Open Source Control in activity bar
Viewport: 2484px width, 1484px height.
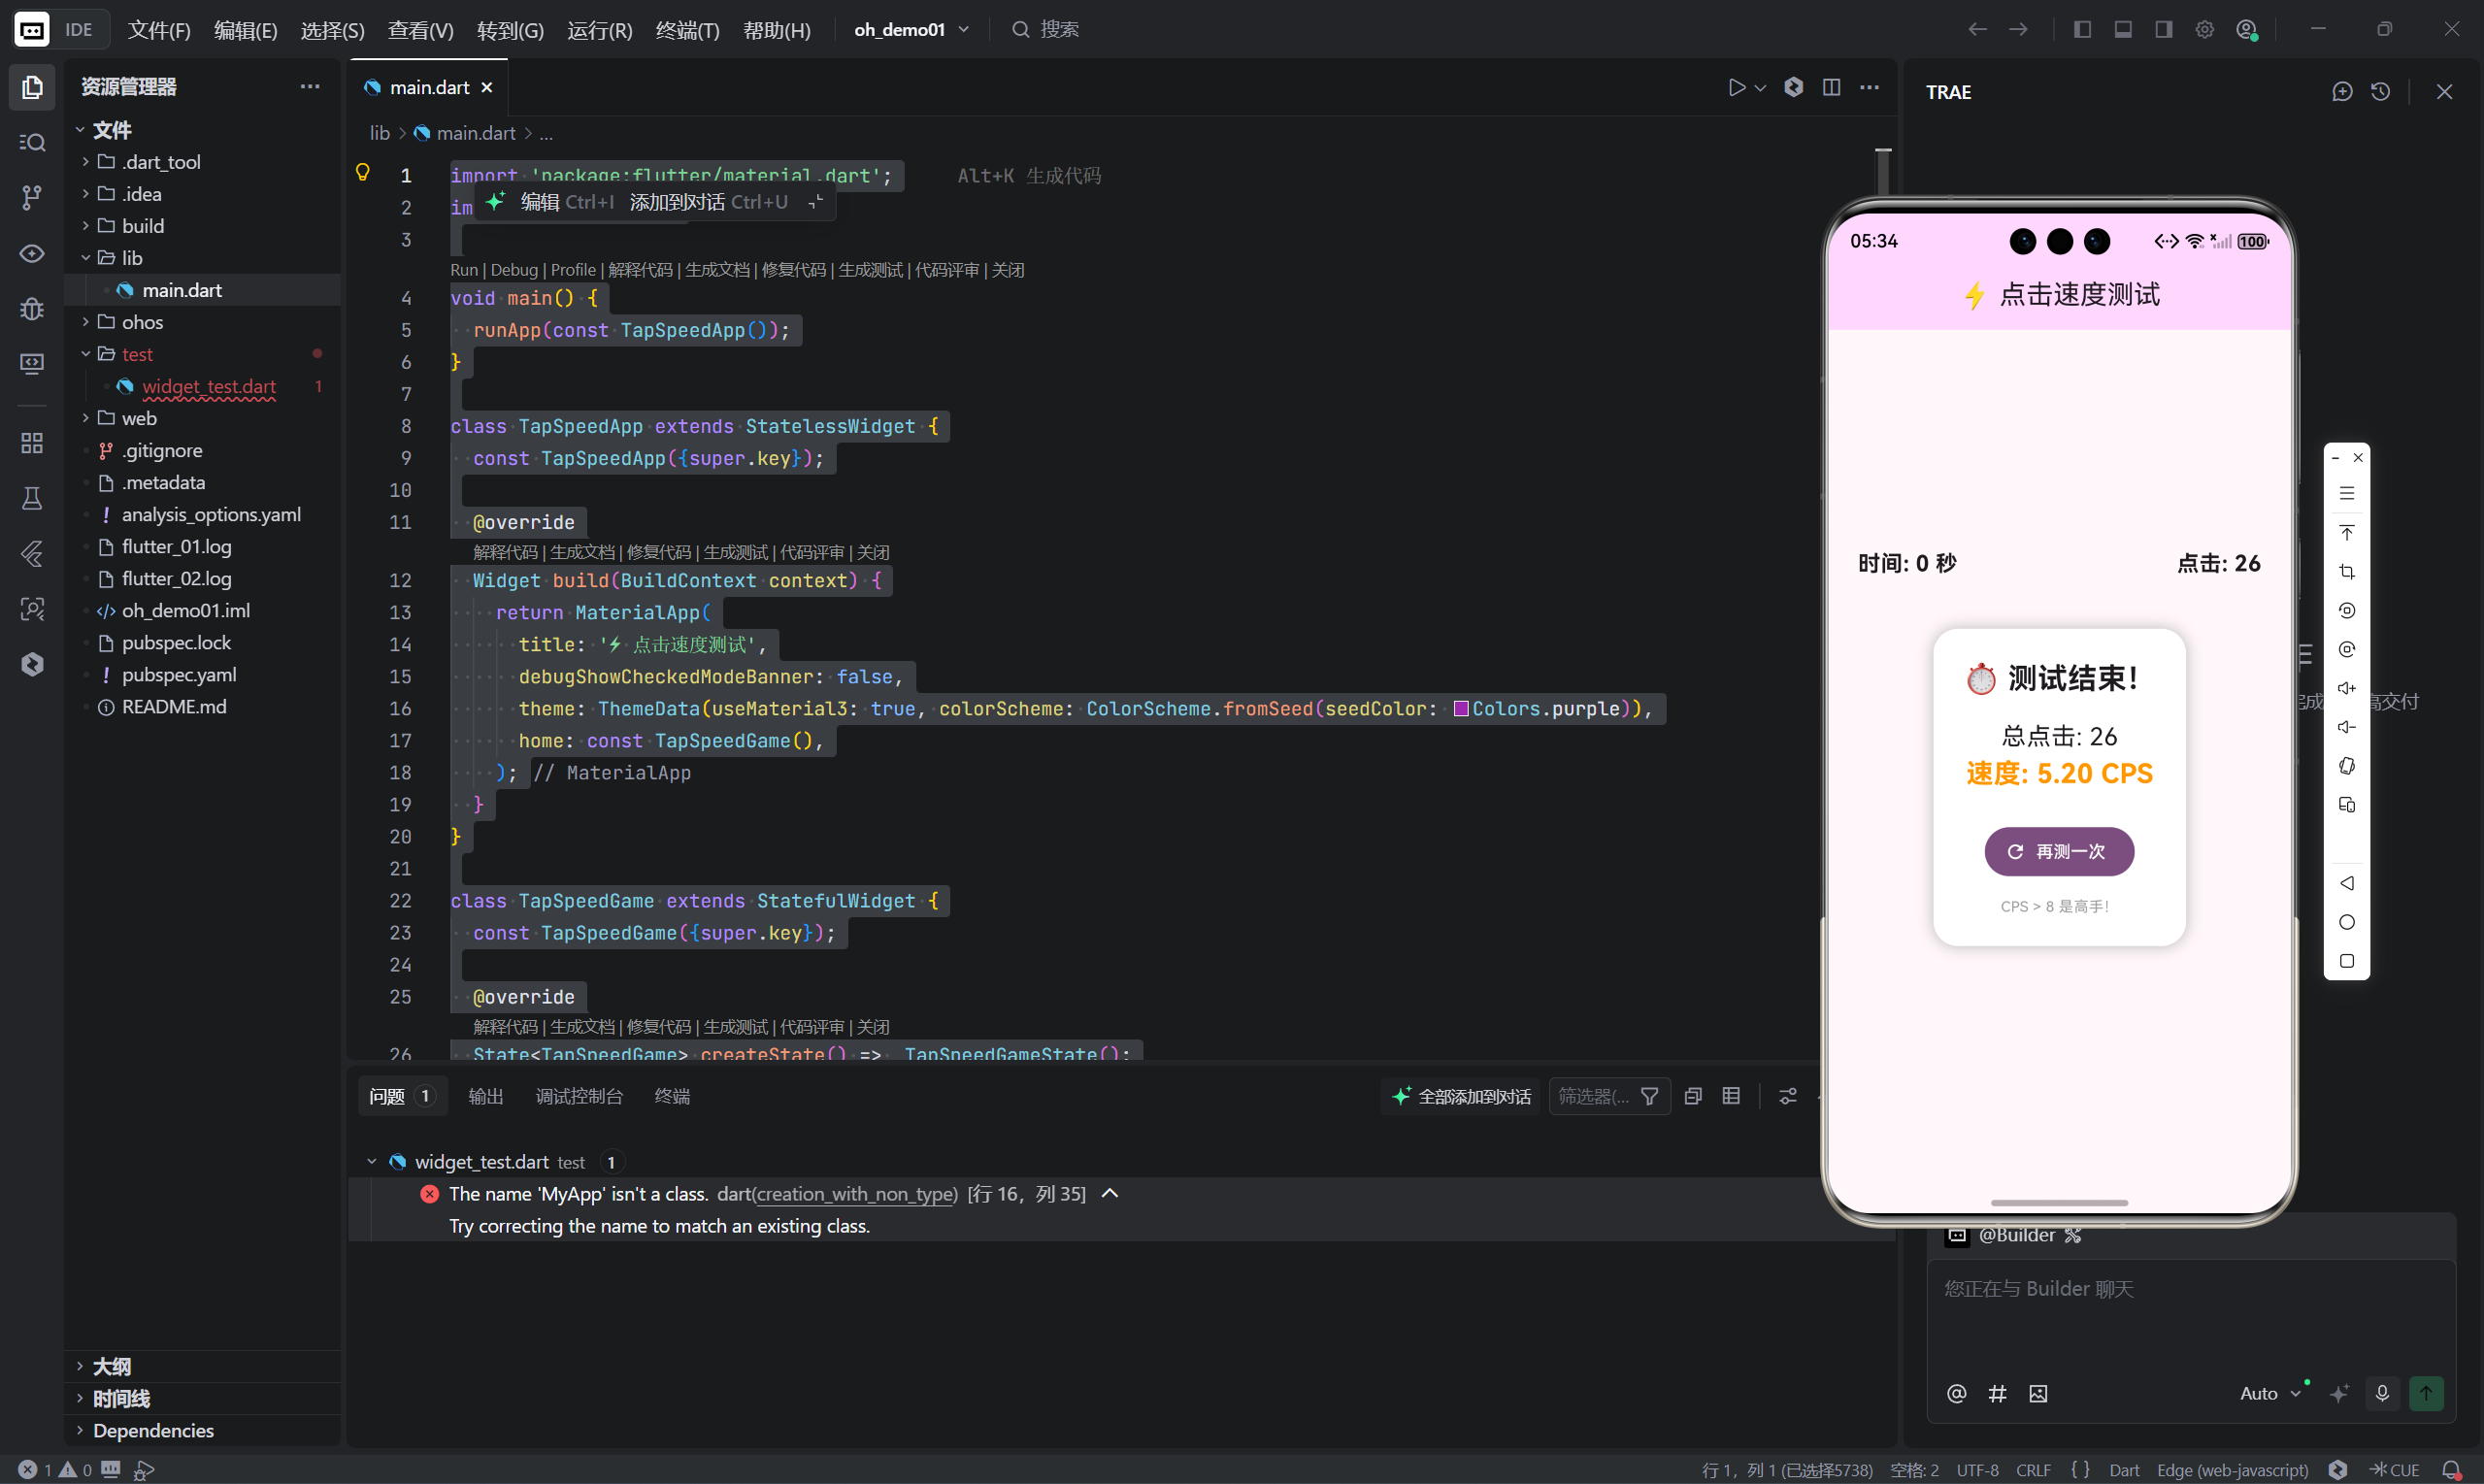(x=32, y=198)
